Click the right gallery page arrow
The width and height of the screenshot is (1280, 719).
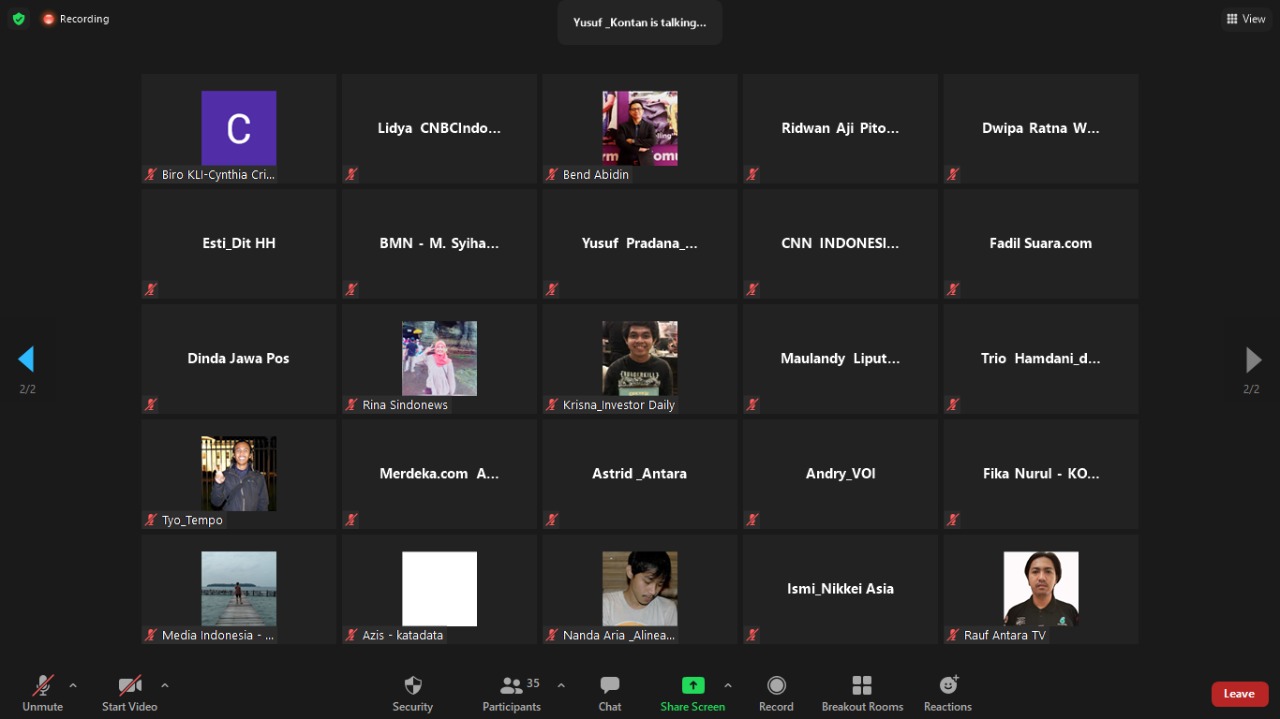pos(1252,359)
